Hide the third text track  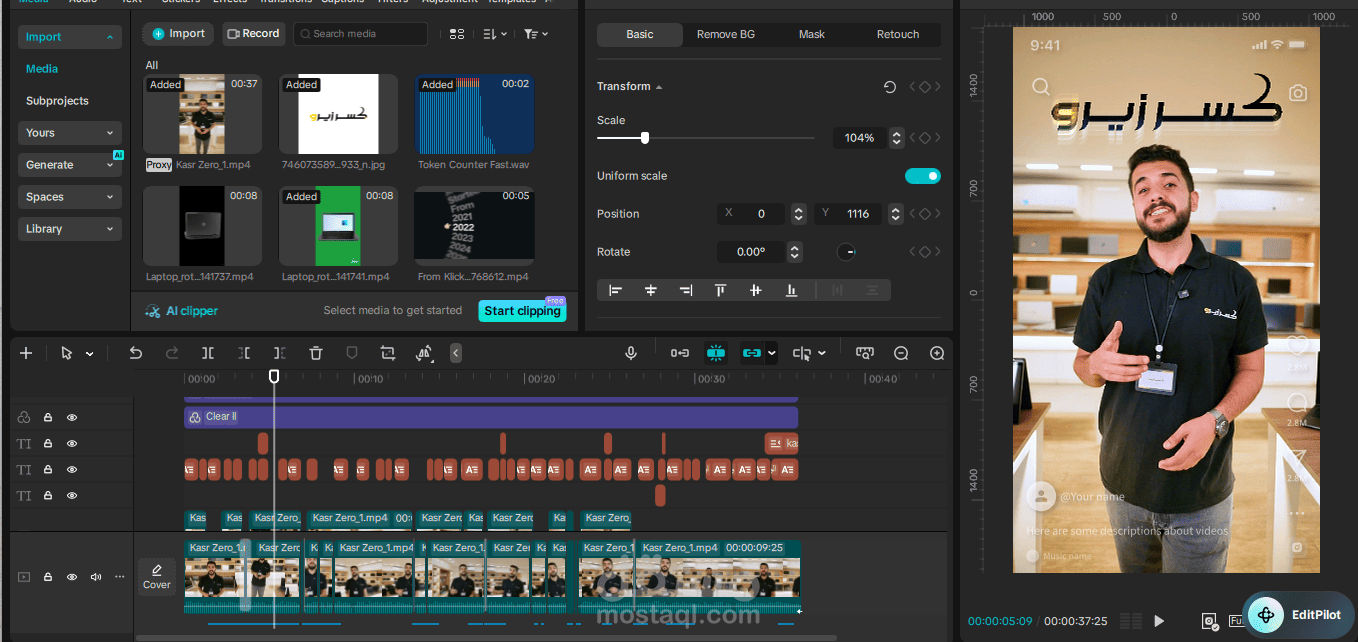coord(72,495)
